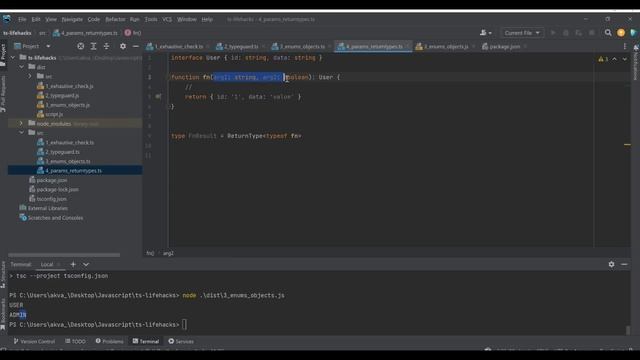Open the TODO tool window
The width and height of the screenshot is (640, 360).
(x=75, y=341)
